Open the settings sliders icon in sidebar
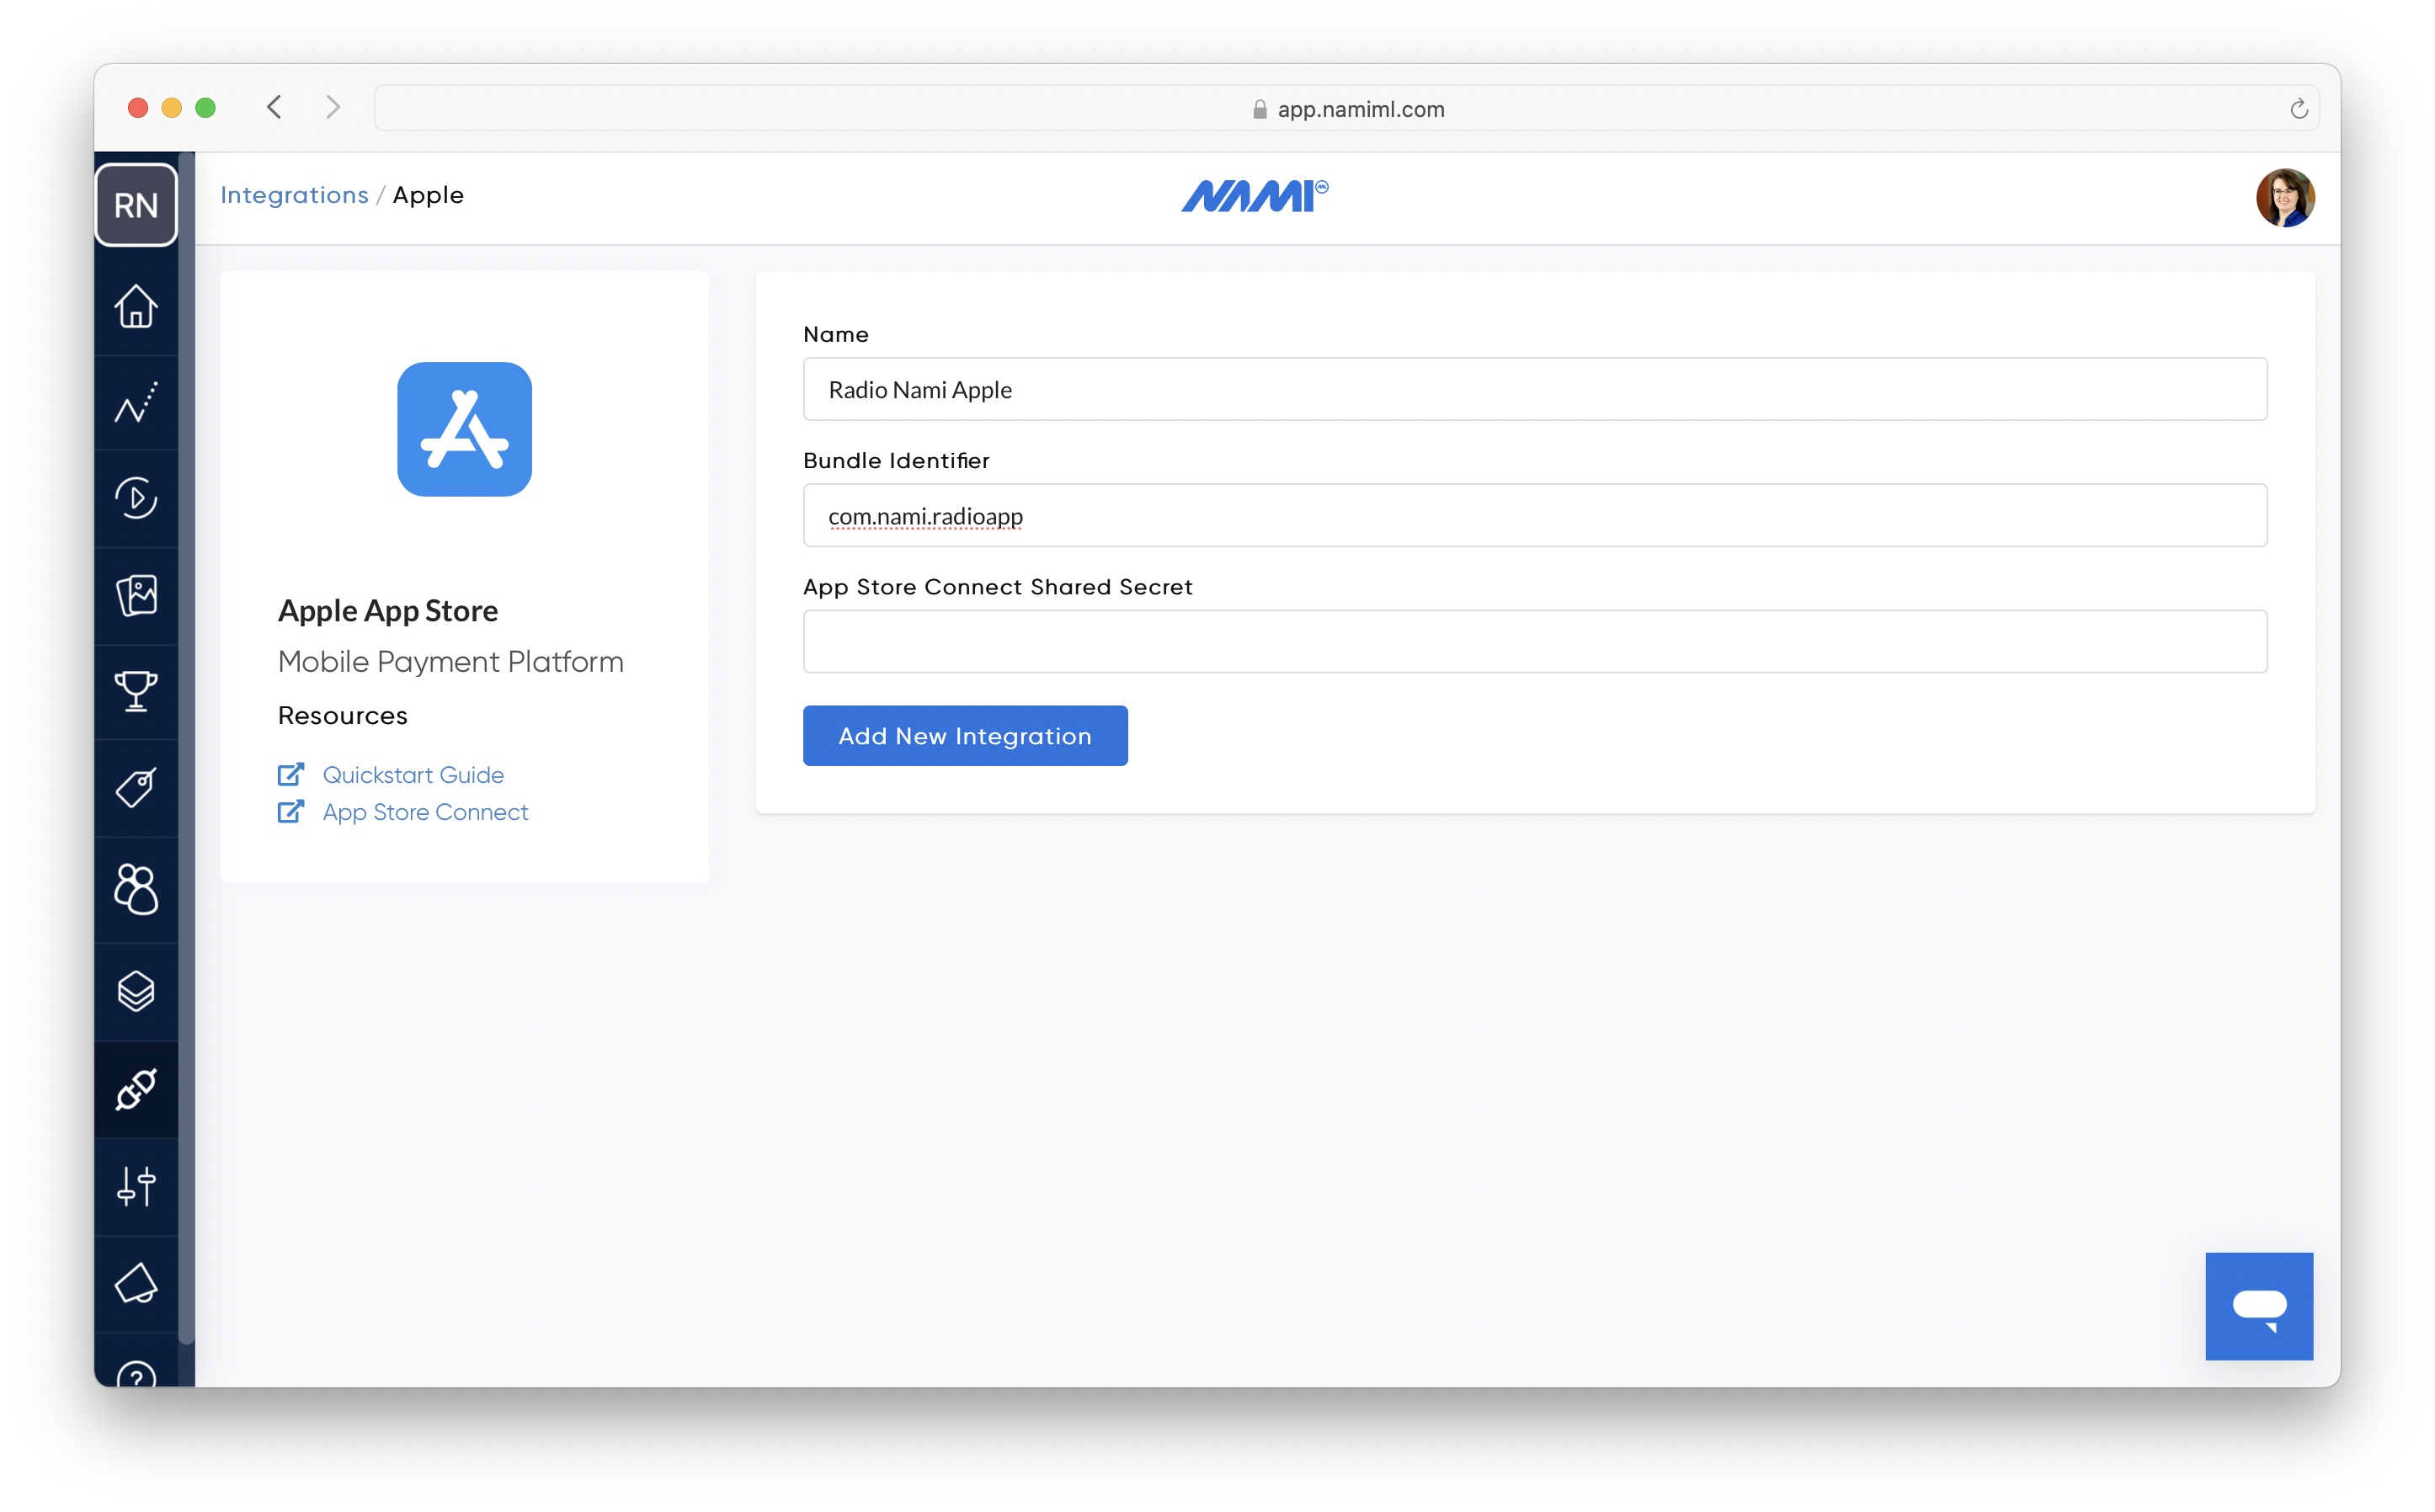Viewport: 2435px width, 1512px height. click(136, 1186)
